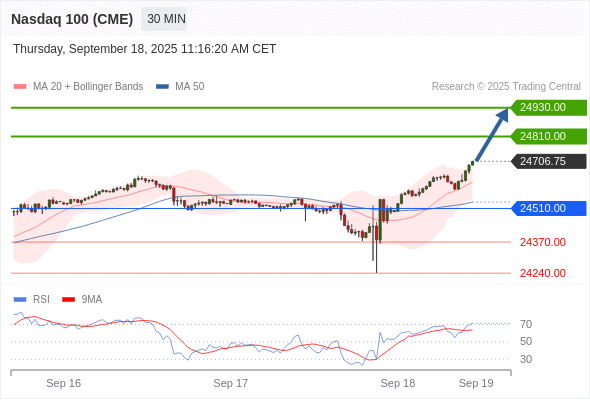Click the blue RSI legend swatch
The image size is (590, 400).
pos(20,300)
